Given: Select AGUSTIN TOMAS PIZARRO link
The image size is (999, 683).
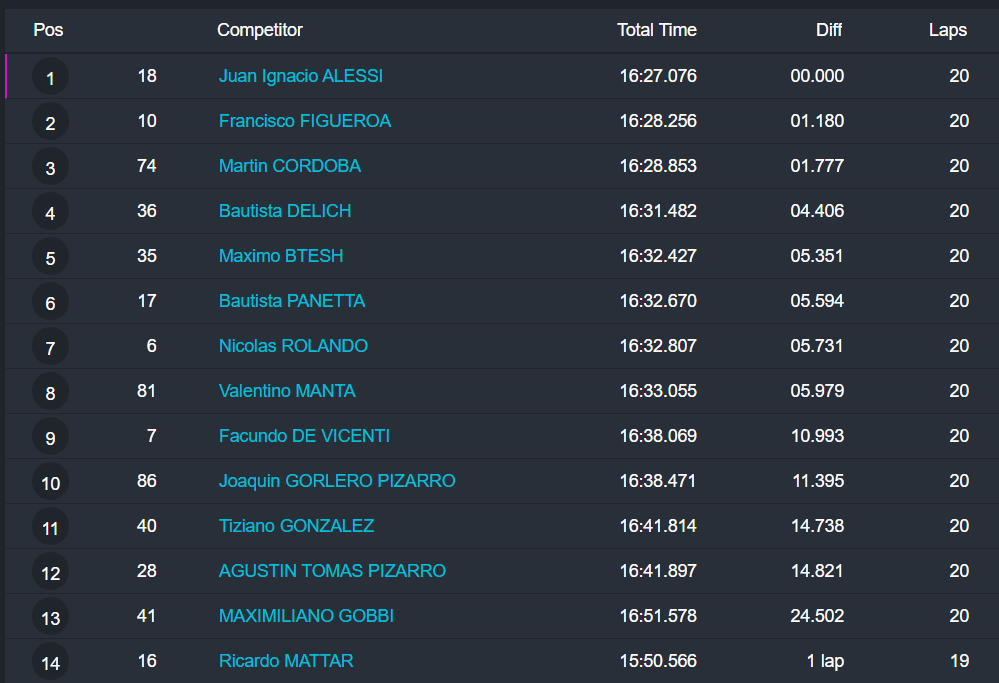Looking at the screenshot, I should pos(332,571).
